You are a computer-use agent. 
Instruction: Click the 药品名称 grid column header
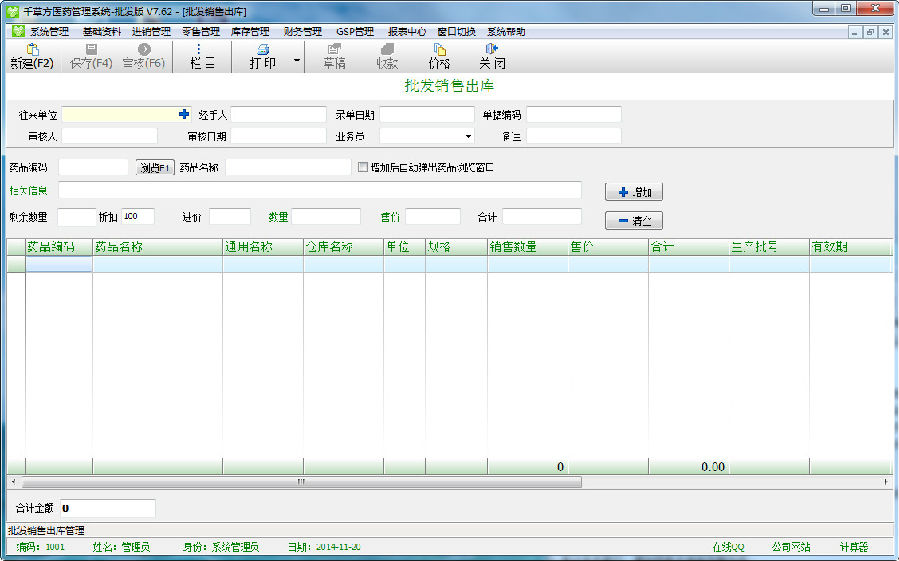[157, 247]
